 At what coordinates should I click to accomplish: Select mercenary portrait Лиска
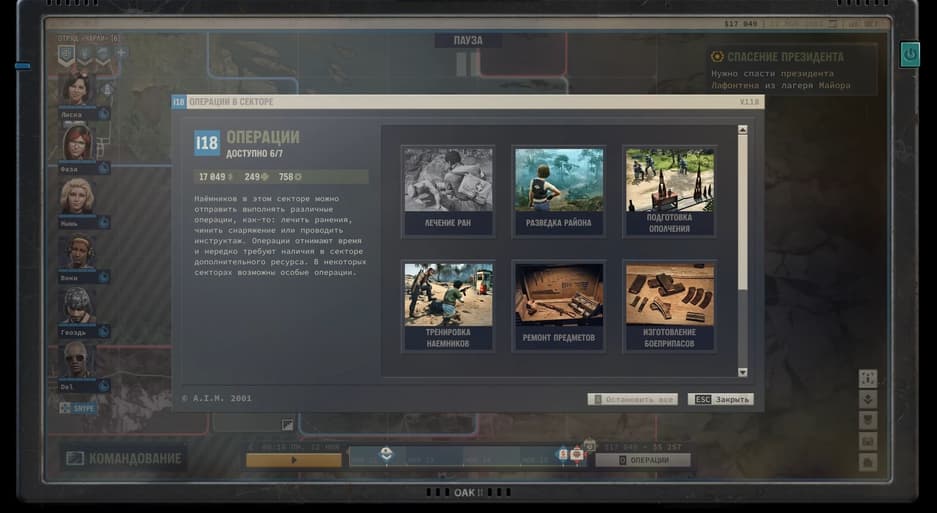click(76, 90)
